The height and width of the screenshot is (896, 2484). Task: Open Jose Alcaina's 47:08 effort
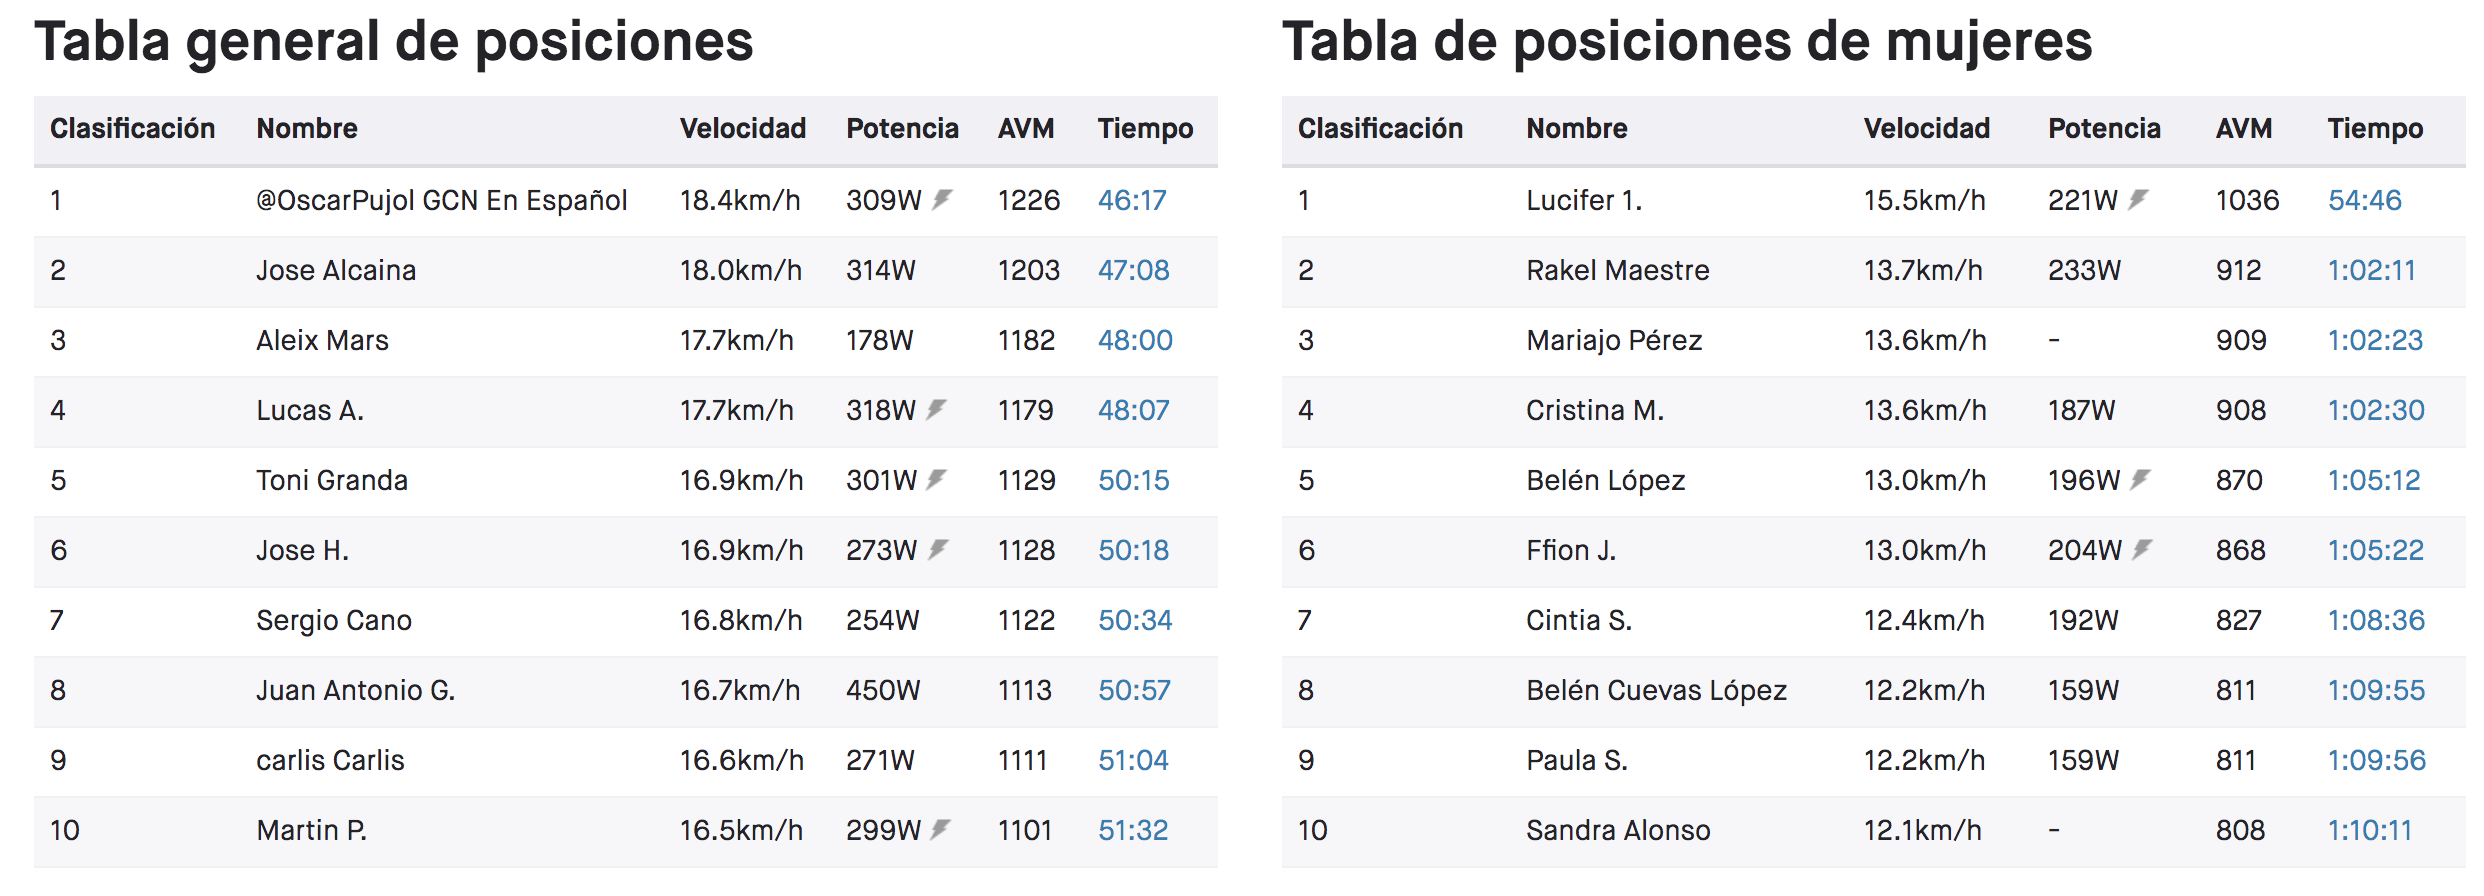(1133, 270)
